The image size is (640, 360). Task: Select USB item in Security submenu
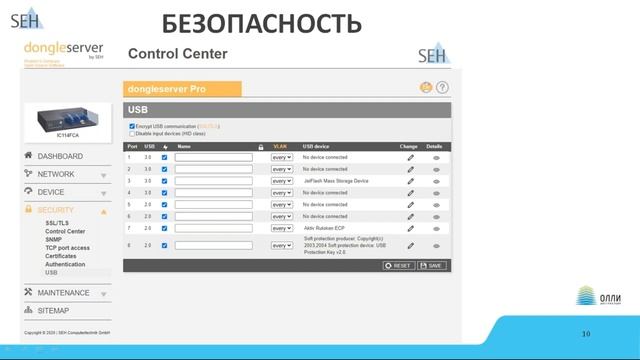[51, 273]
